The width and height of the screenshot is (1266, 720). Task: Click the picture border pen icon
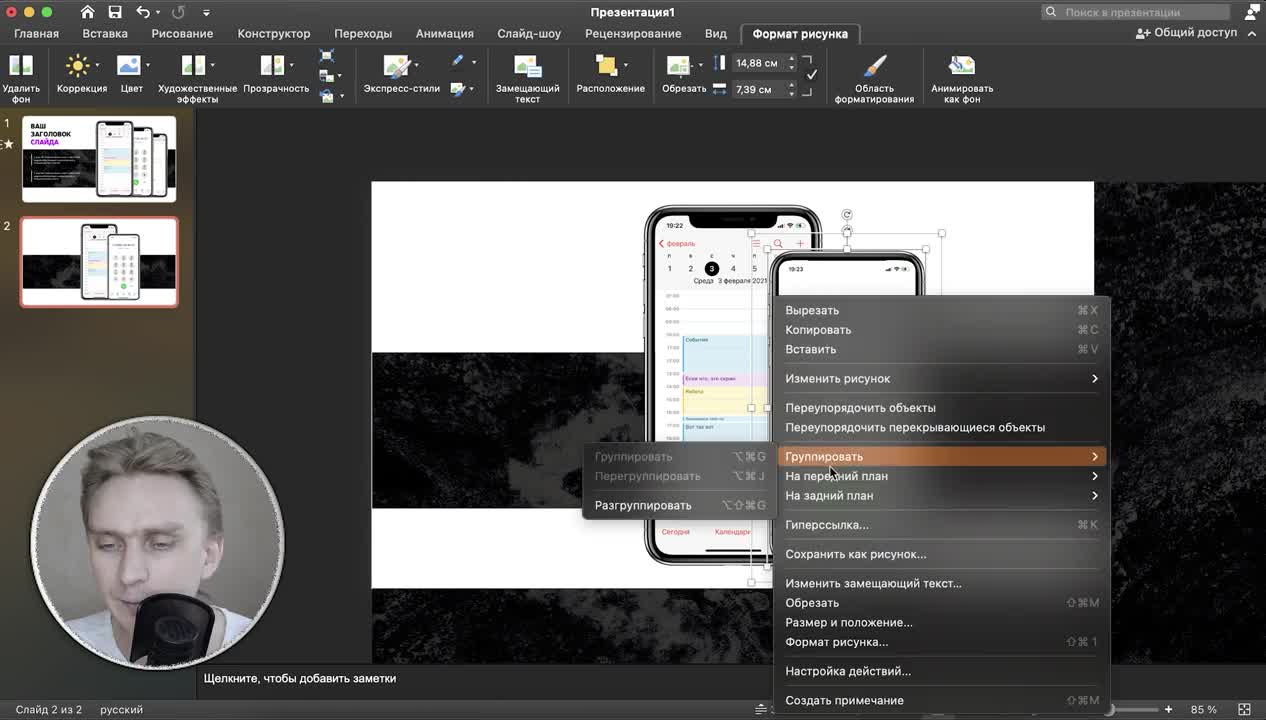point(457,61)
